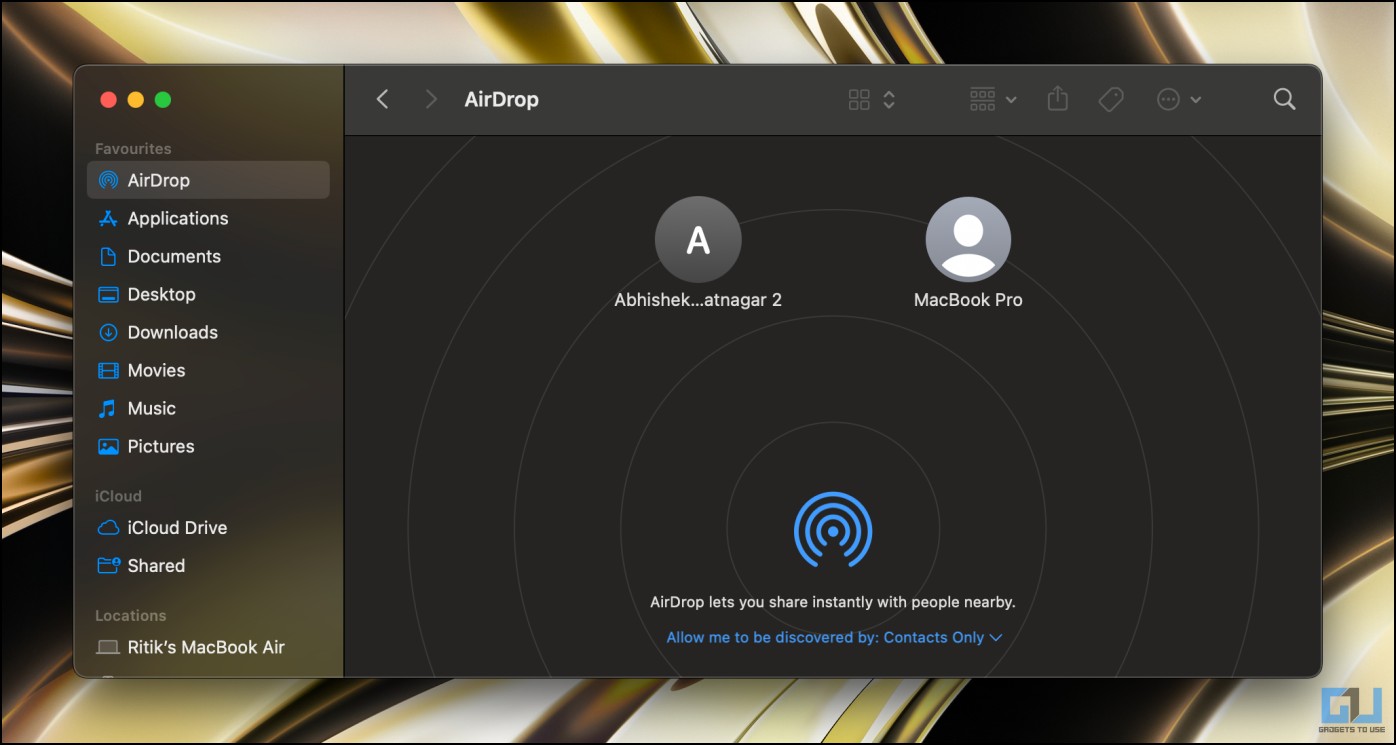Click the Desktop icon in sidebar
Image resolution: width=1396 pixels, height=745 pixels.
[108, 295]
